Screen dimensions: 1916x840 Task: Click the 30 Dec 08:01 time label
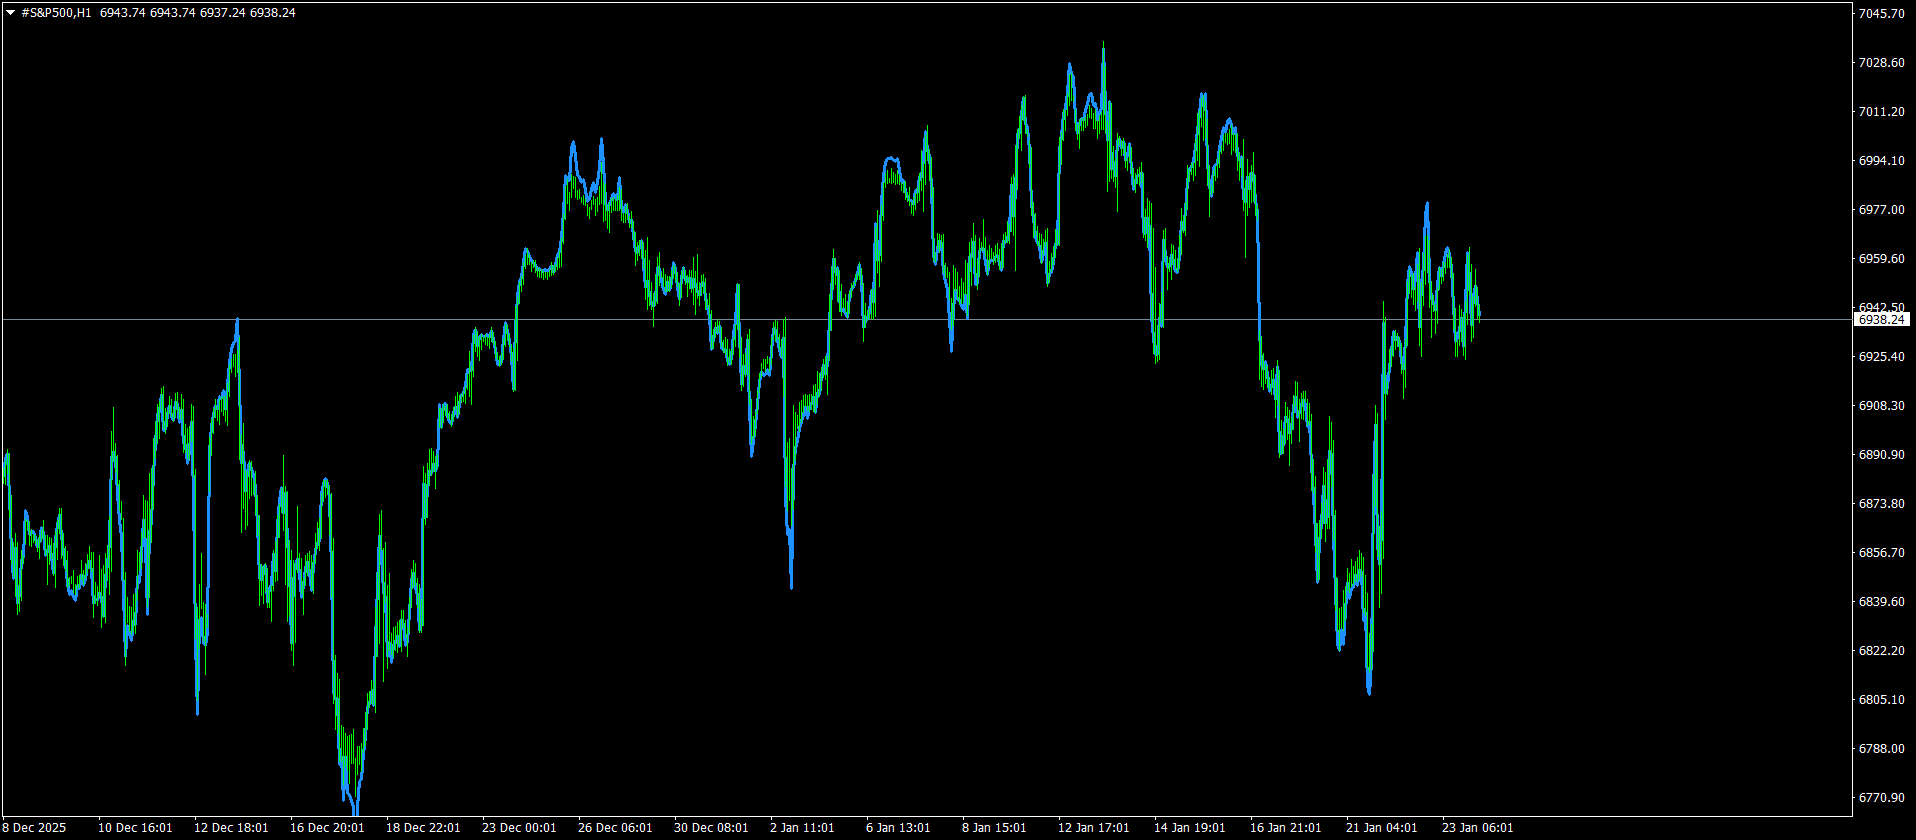[x=711, y=828]
